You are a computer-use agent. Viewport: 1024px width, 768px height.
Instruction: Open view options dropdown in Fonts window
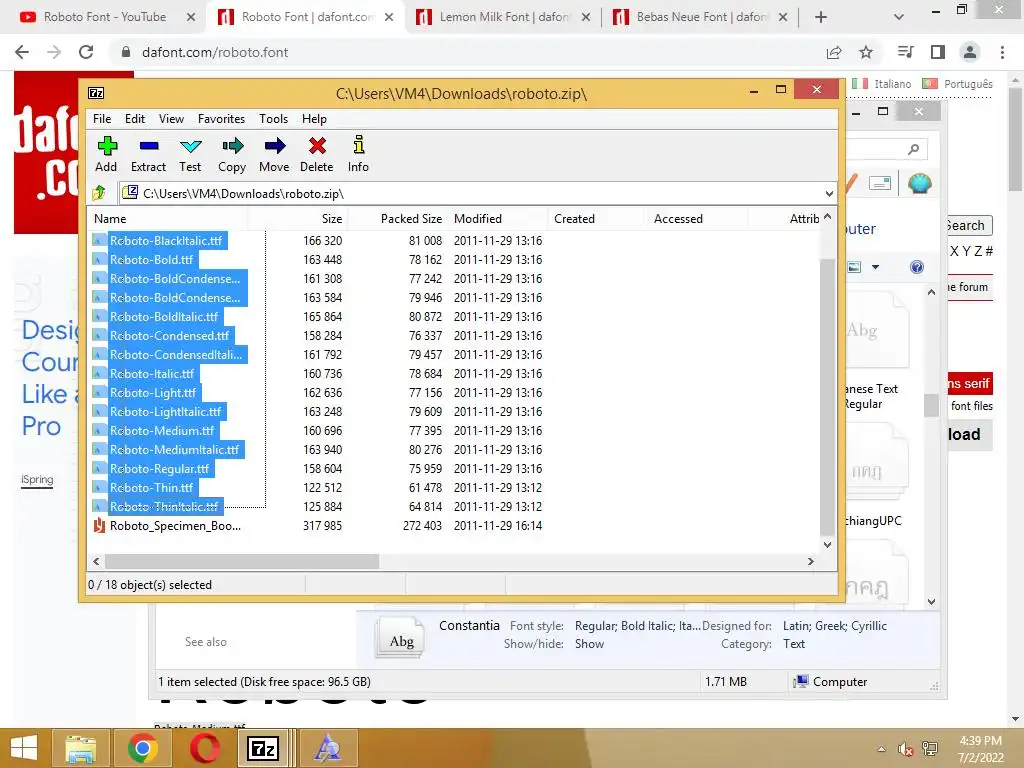point(875,266)
